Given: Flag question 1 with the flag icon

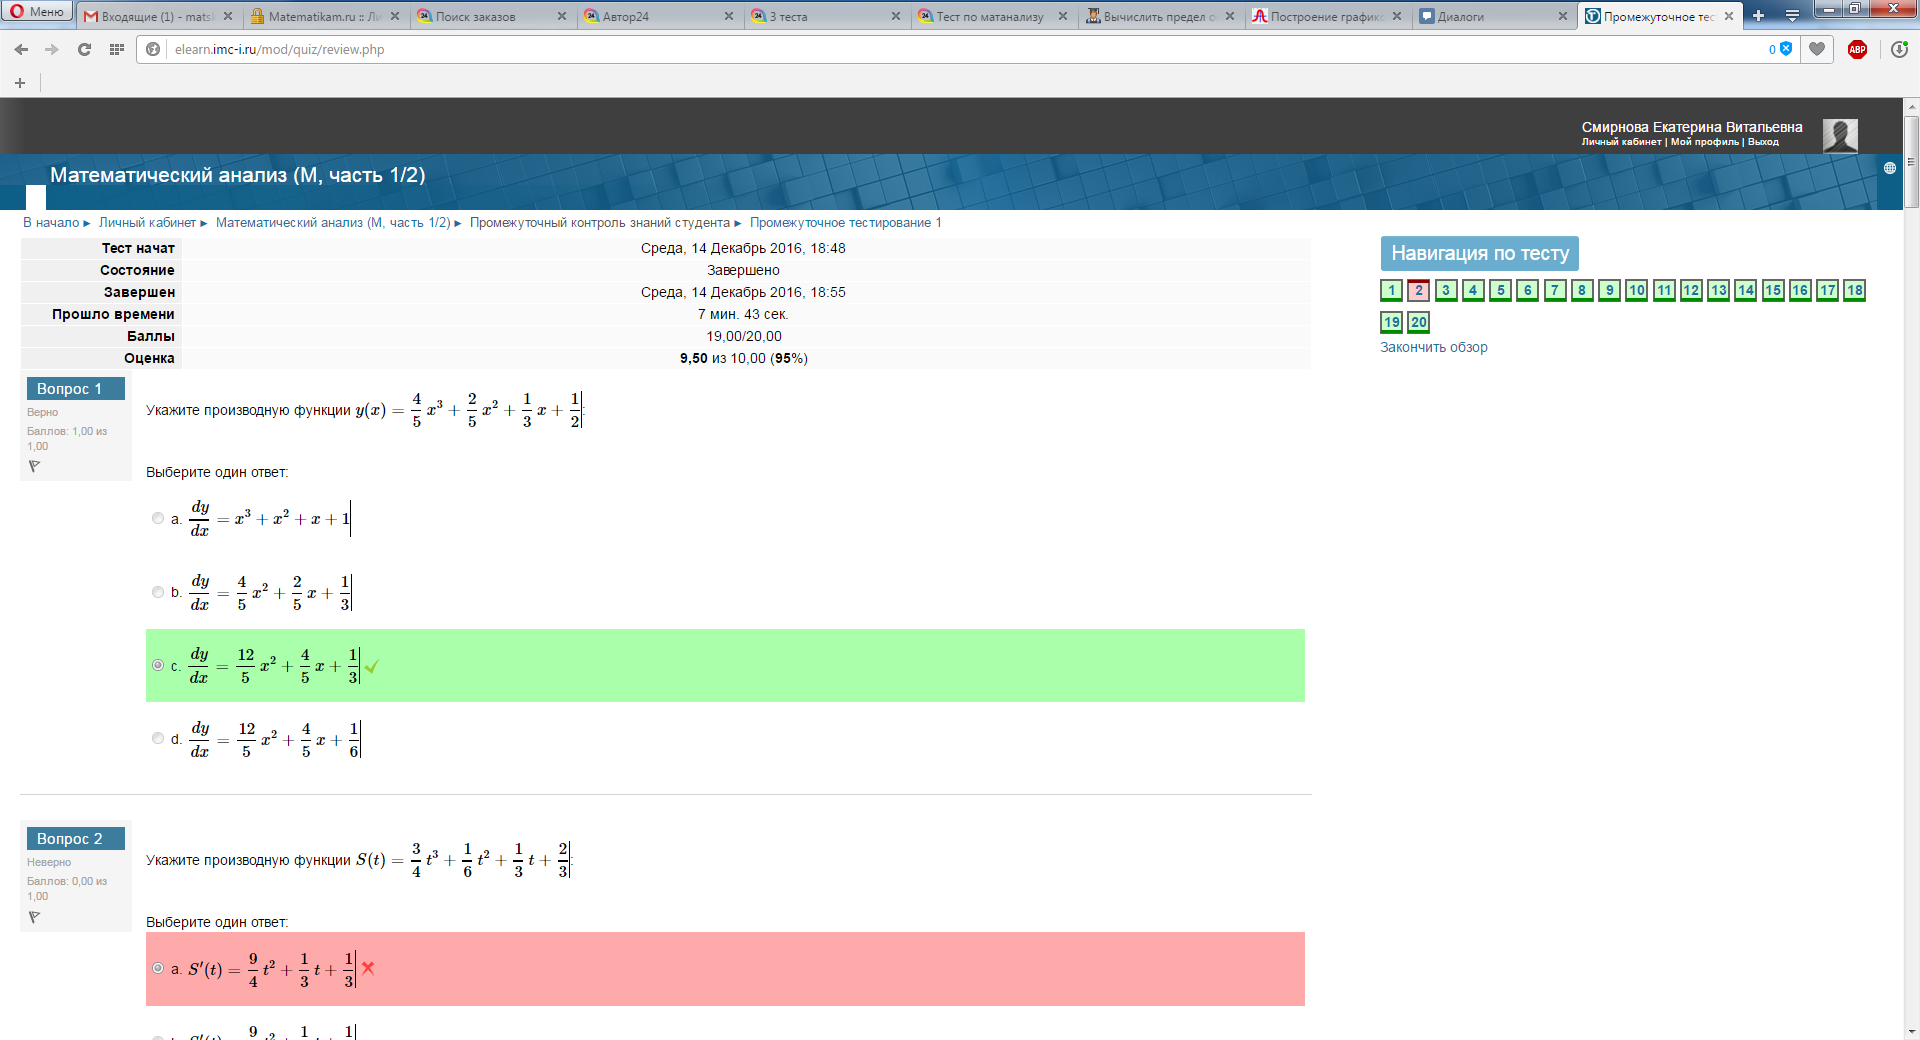Looking at the screenshot, I should 34,466.
